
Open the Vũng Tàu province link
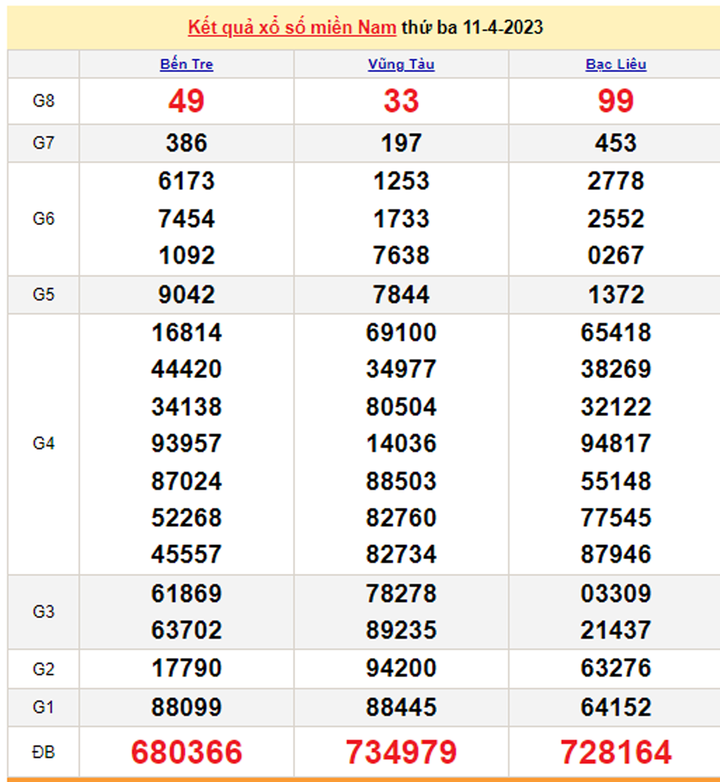401,64
